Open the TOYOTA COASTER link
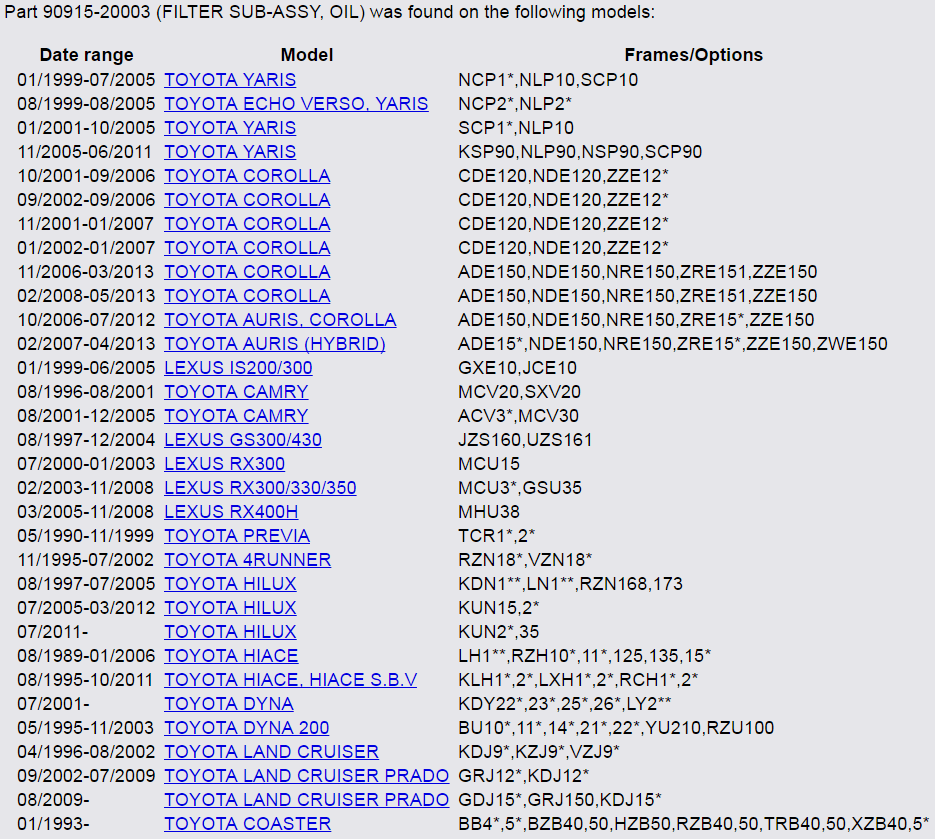The image size is (935, 839). click(x=248, y=823)
